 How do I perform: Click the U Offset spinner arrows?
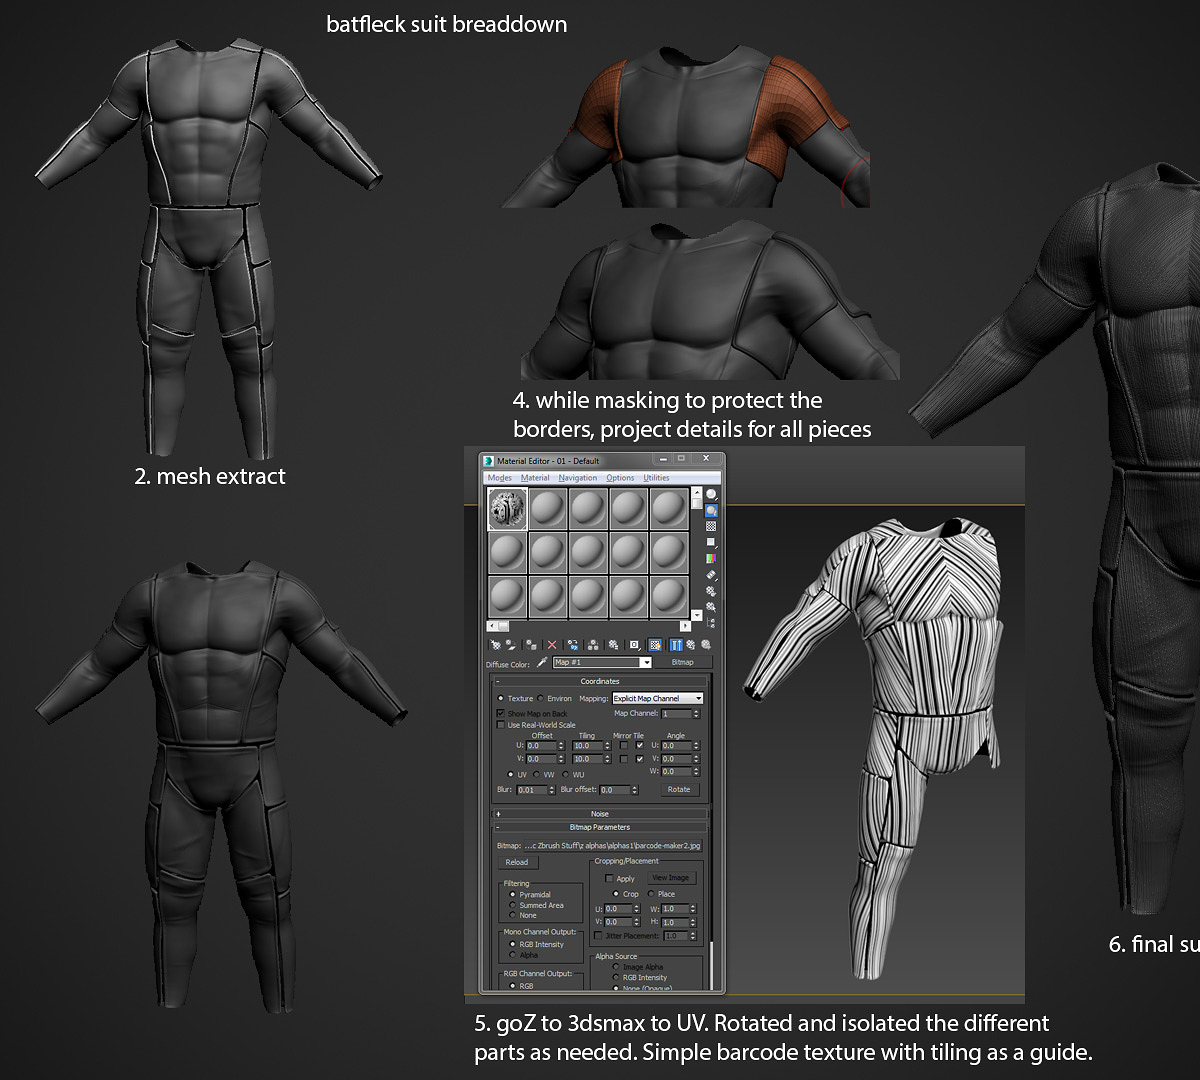tap(561, 745)
